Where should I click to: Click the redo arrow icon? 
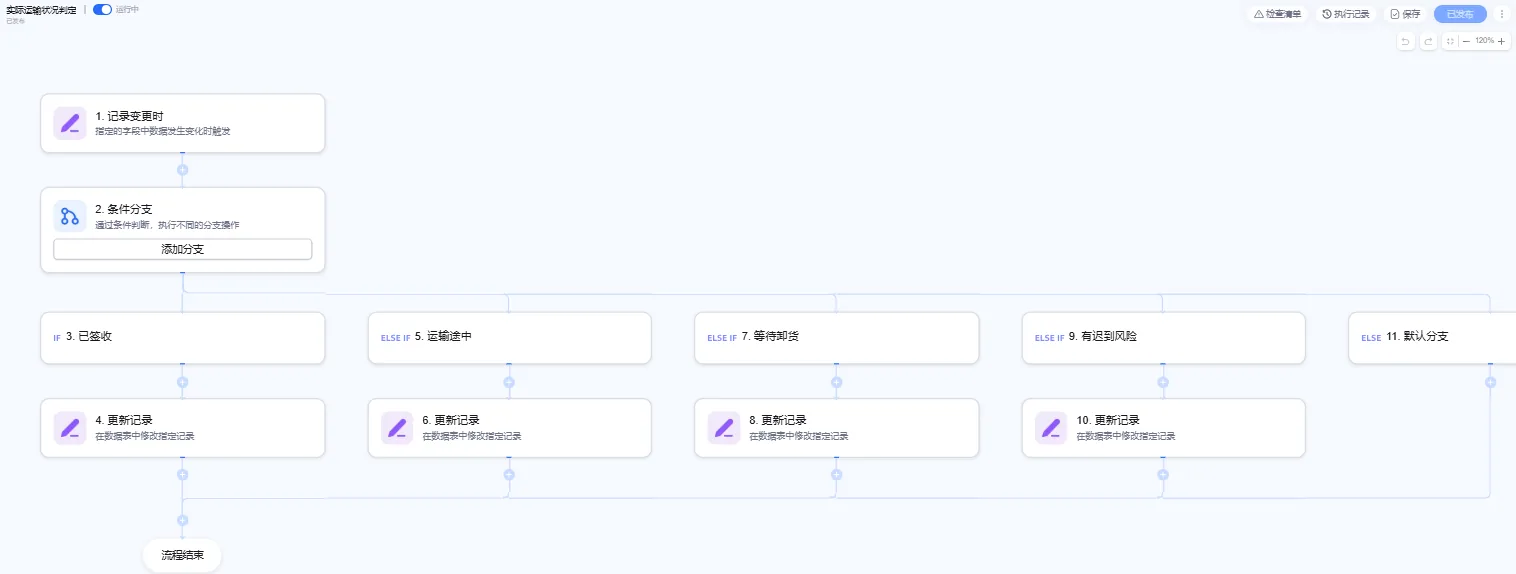tap(1428, 41)
